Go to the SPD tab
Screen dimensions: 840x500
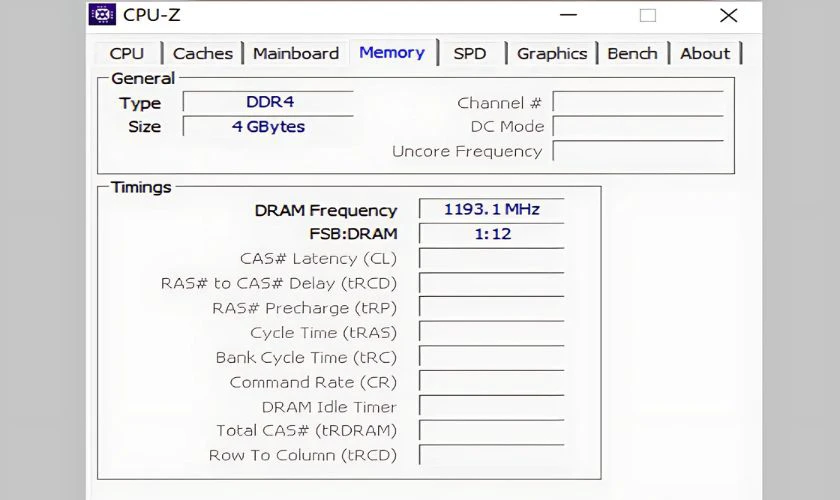click(470, 54)
